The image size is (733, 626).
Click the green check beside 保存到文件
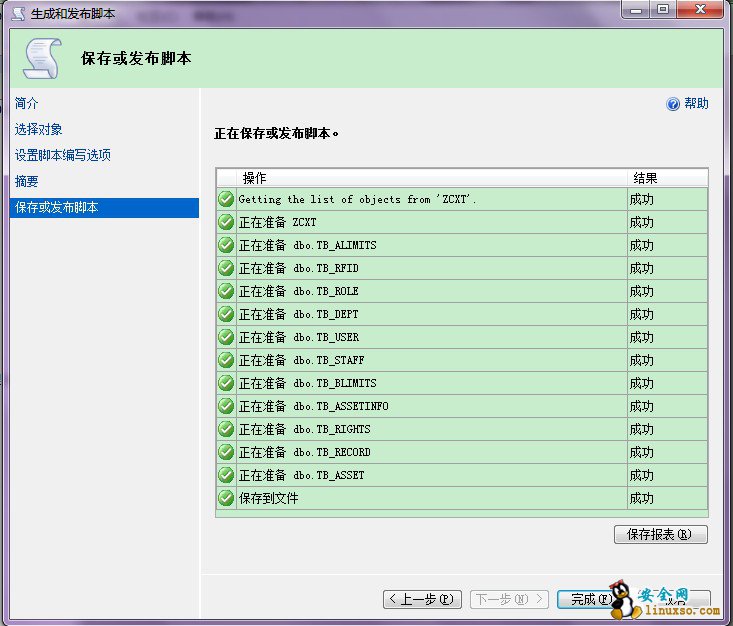(226, 498)
